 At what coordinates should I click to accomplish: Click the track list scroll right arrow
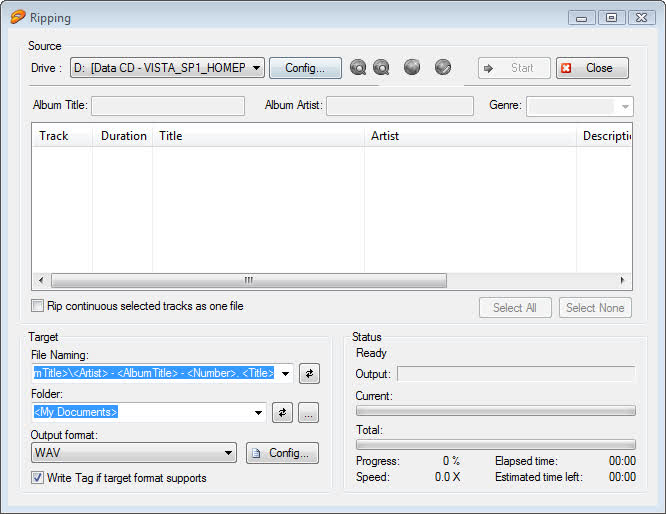622,280
